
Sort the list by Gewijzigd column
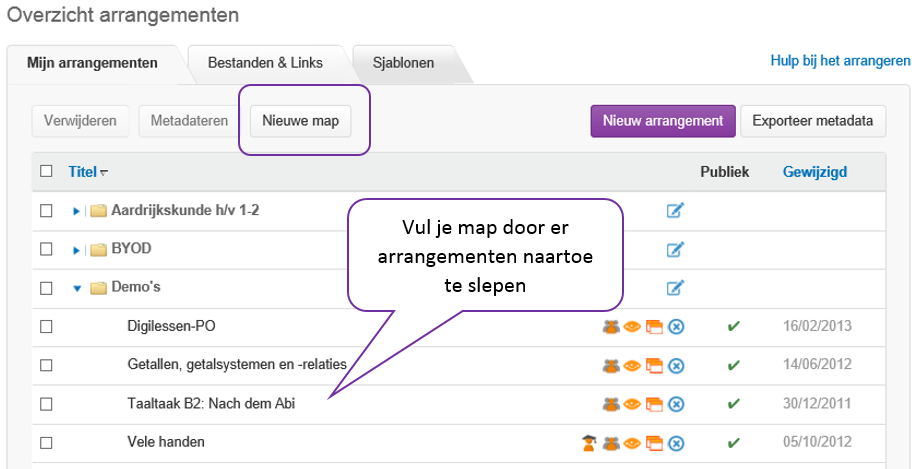(x=814, y=171)
